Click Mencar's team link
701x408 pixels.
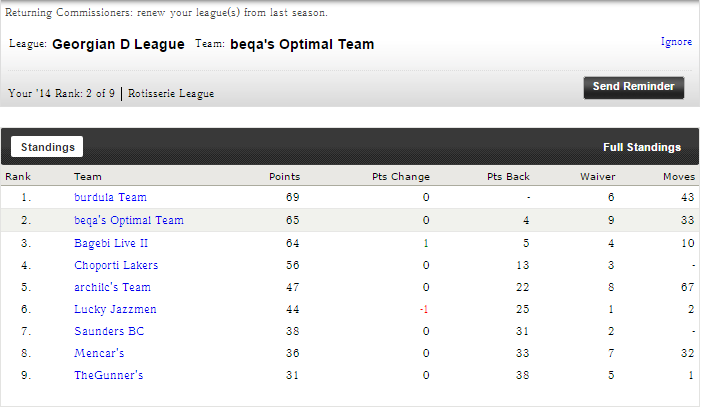click(98, 353)
